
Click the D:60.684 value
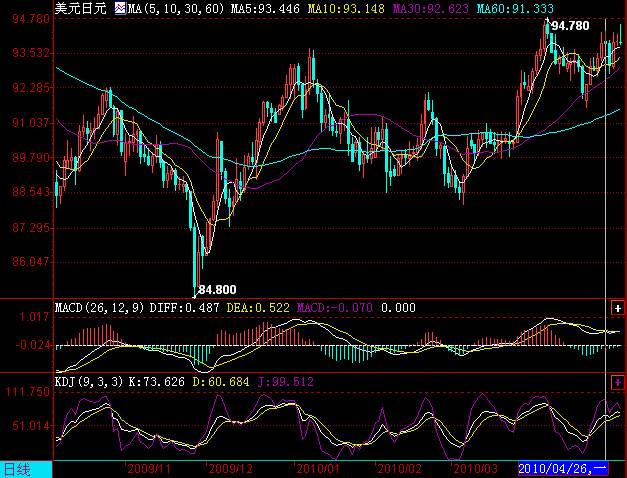(221, 382)
